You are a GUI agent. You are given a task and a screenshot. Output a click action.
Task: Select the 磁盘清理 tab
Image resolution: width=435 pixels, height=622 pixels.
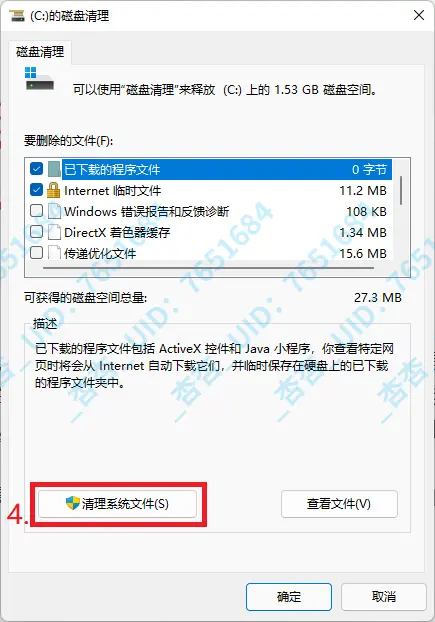(x=40, y=52)
